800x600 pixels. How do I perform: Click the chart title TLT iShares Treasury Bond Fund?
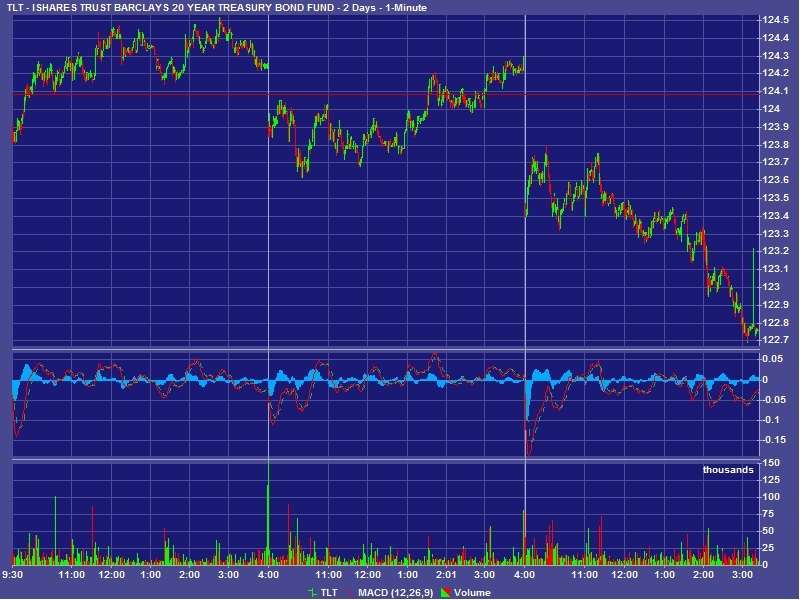(216, 8)
